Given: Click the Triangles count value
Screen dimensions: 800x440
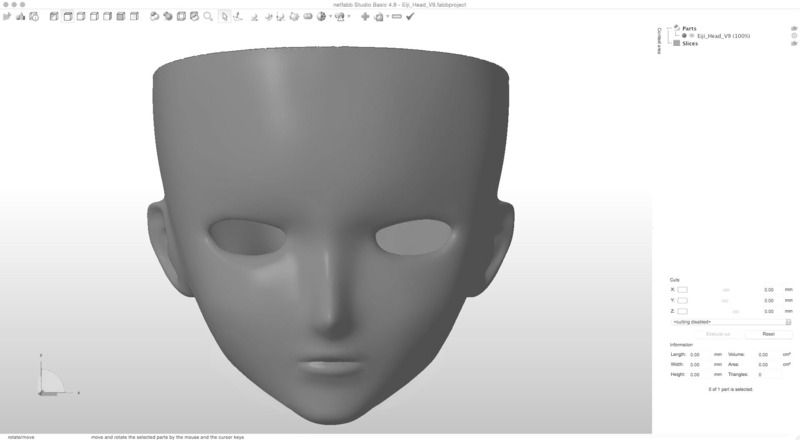Looking at the screenshot, I should [760, 375].
